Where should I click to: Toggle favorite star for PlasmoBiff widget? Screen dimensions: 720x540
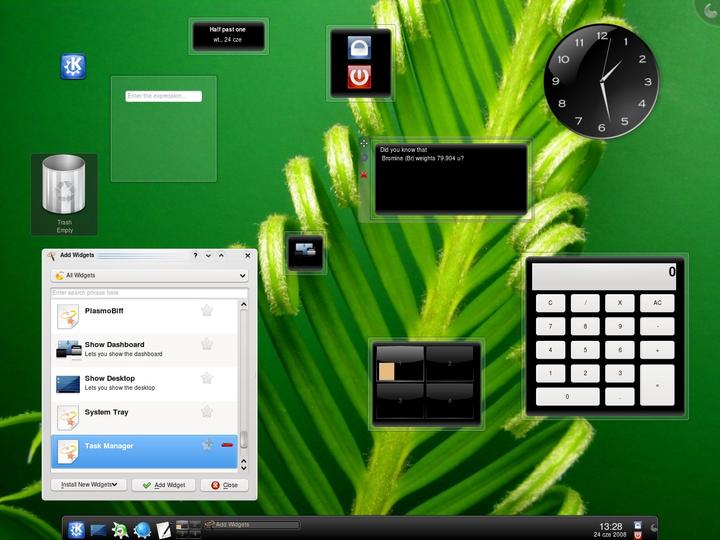(x=207, y=310)
